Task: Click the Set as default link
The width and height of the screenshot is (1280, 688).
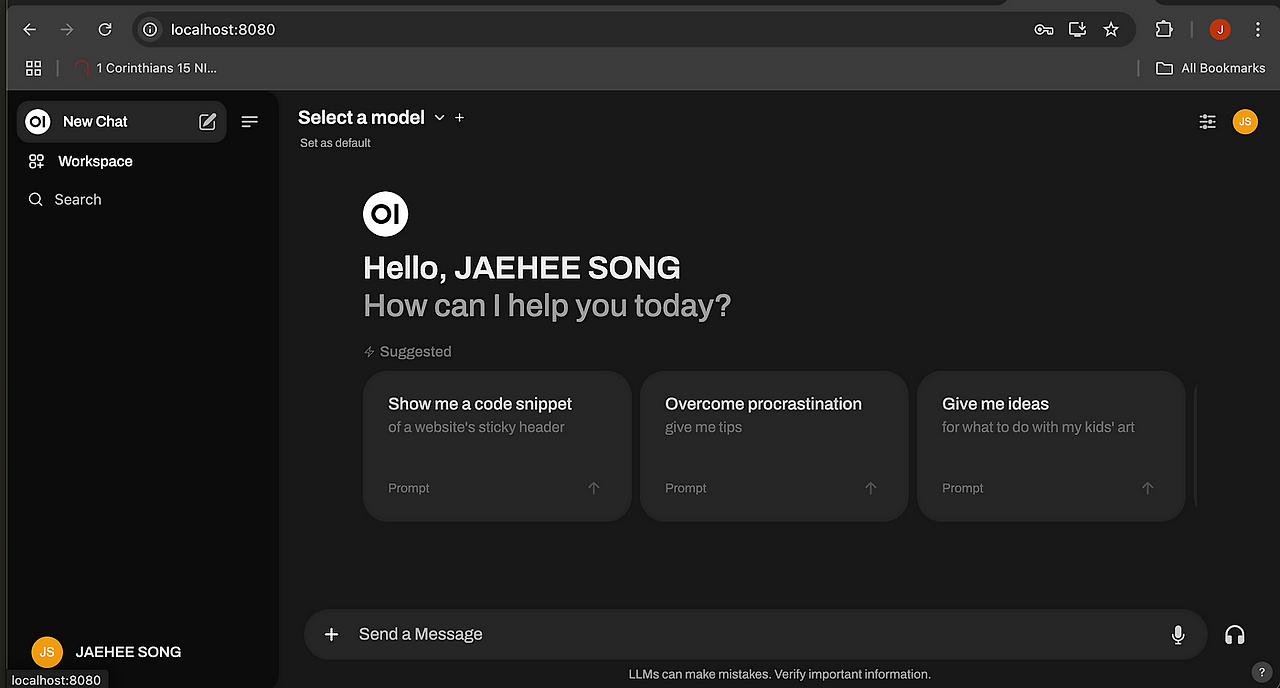Action: (335, 143)
